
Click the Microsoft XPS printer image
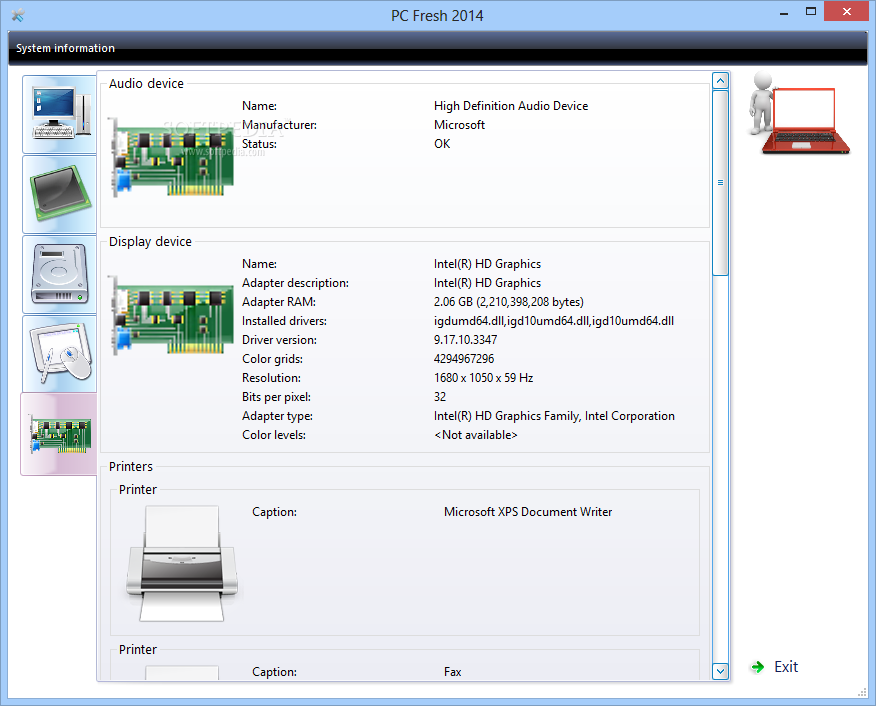182,563
